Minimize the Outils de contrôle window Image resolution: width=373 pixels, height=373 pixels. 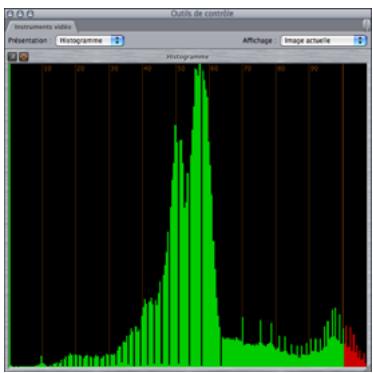(x=20, y=14)
